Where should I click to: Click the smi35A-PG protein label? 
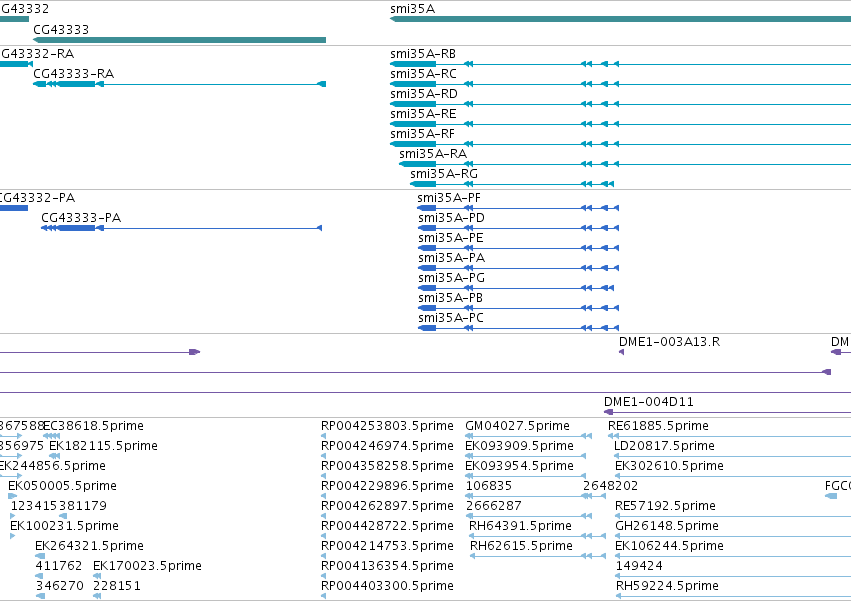tap(452, 279)
